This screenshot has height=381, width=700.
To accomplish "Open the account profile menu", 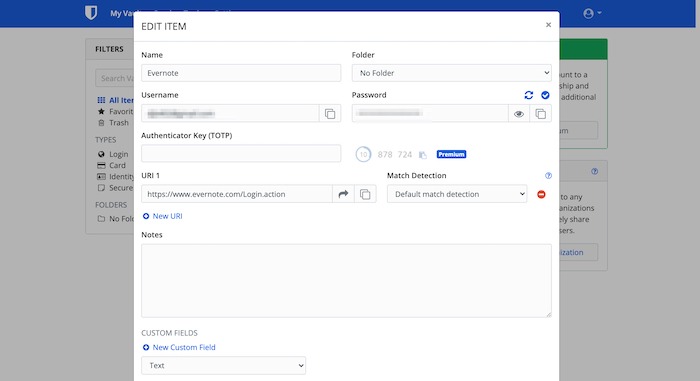I will pos(592,13).
